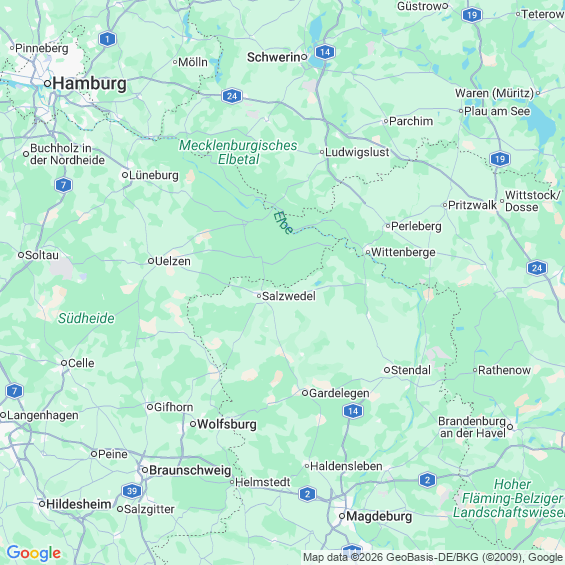Click the A7 highway shield near Lüneburg
Screen dimensions: 565x565
pyautogui.click(x=63, y=185)
